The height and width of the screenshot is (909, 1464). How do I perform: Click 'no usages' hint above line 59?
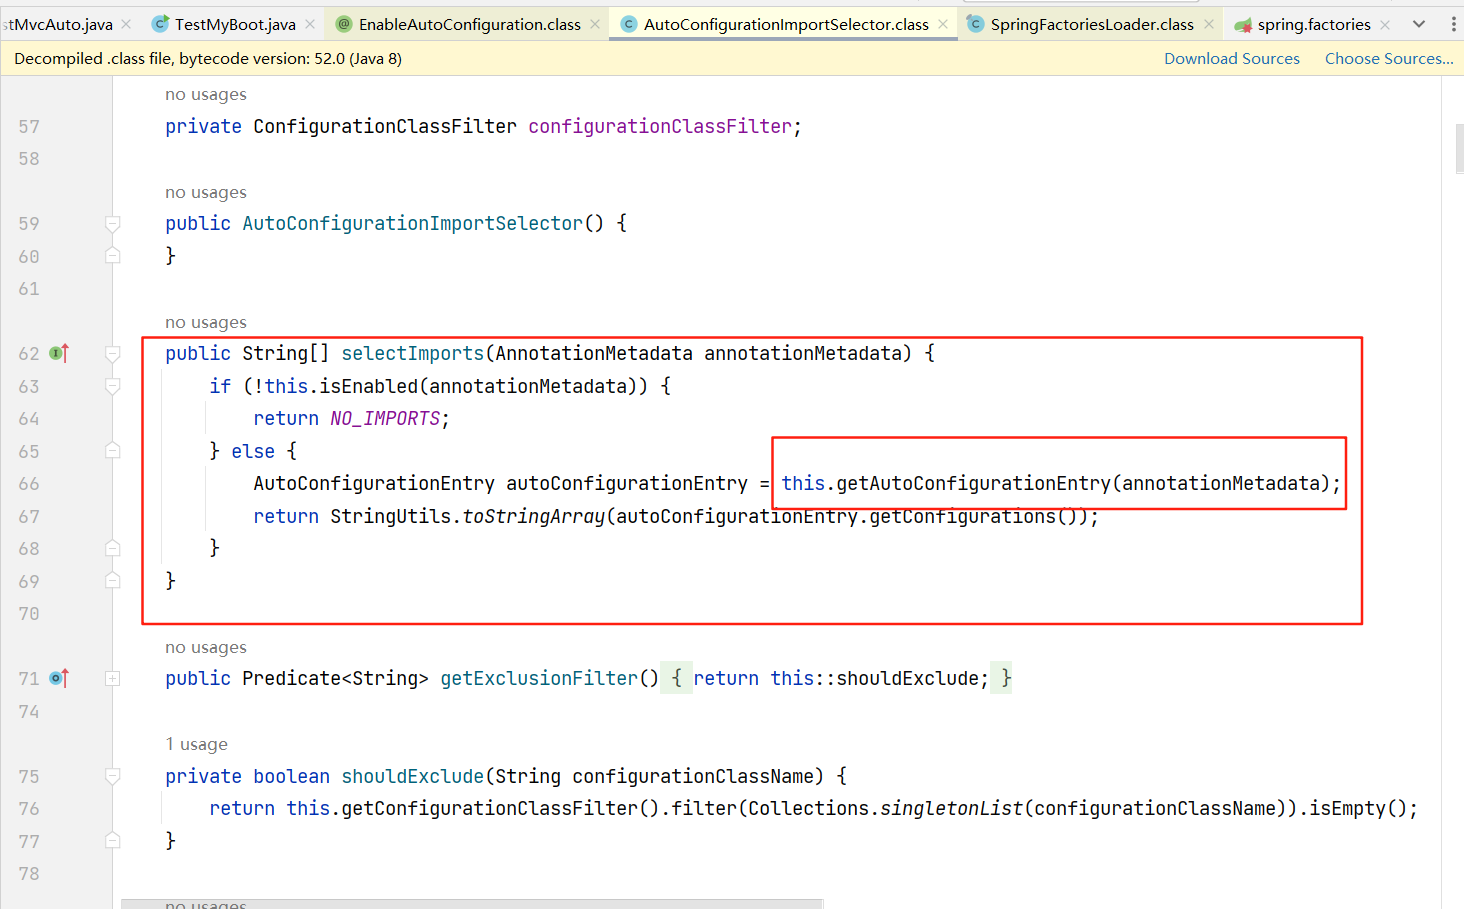coord(206,192)
